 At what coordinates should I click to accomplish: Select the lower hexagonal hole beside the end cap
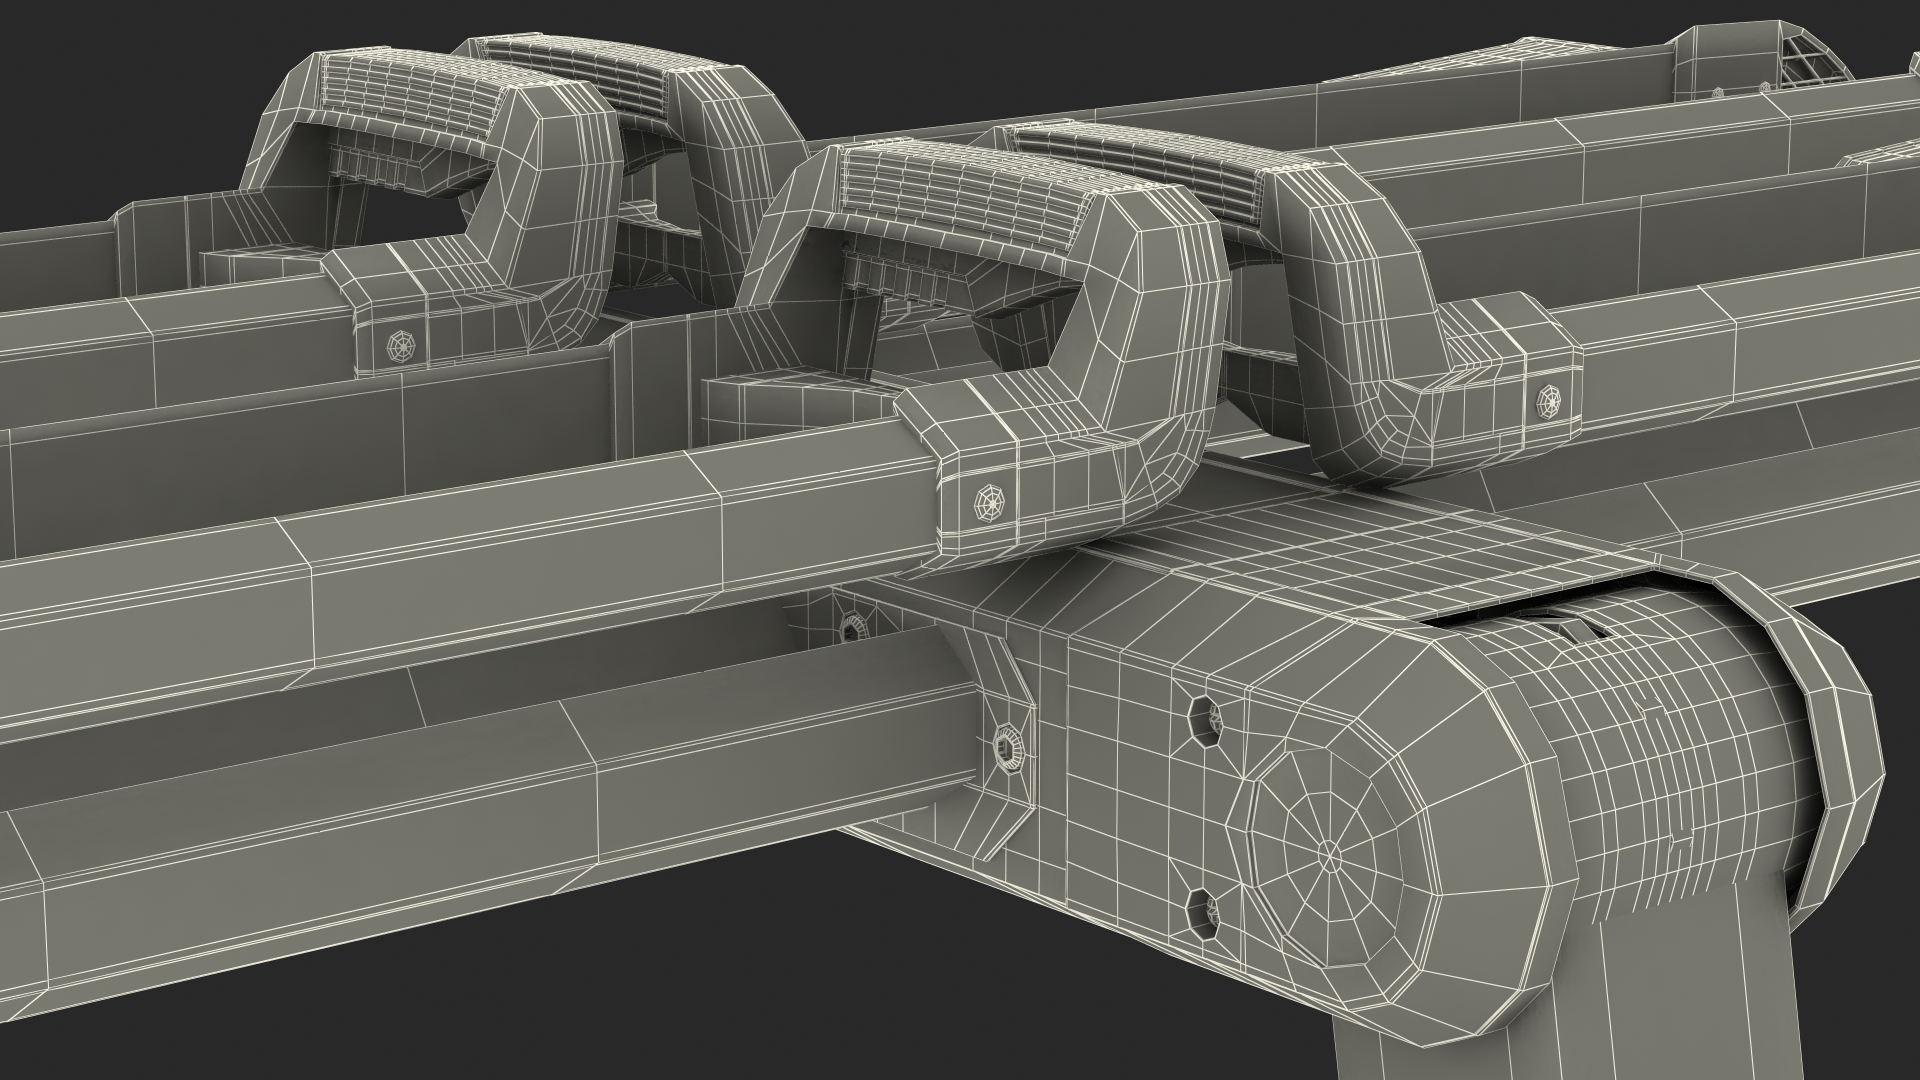point(1204,913)
